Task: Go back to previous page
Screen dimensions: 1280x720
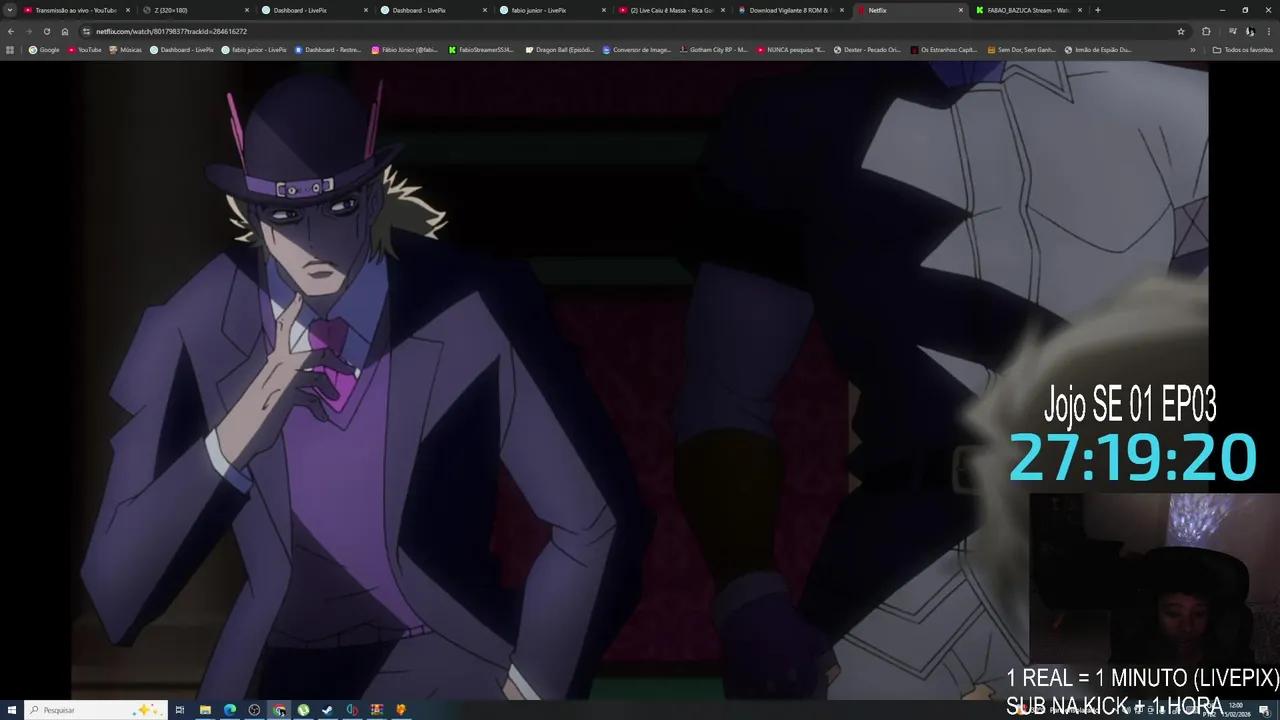Action: coord(11,31)
